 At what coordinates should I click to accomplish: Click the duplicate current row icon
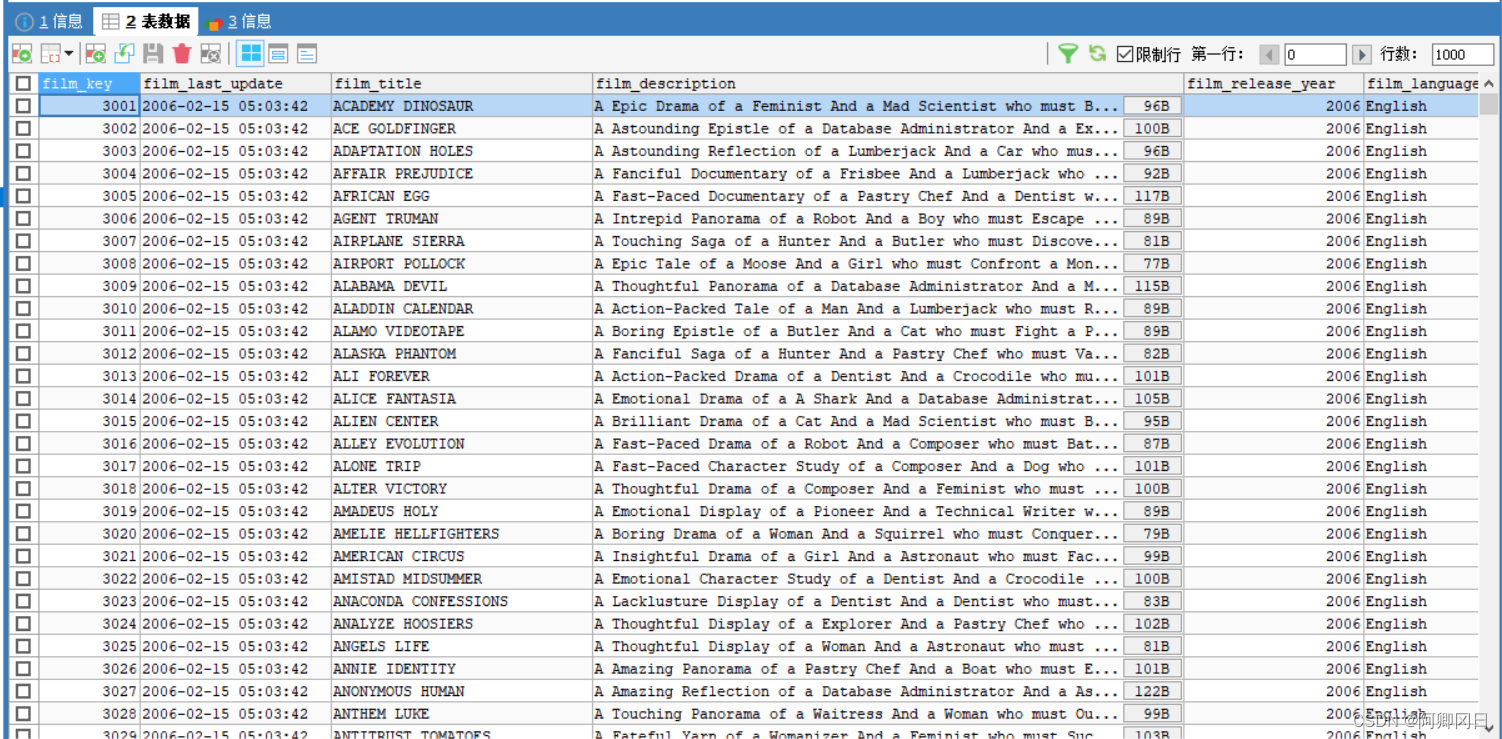(x=124, y=54)
